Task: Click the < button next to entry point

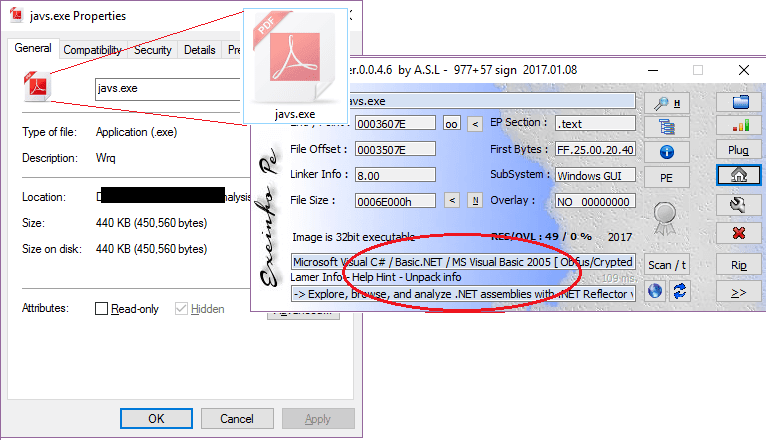Action: (475, 124)
